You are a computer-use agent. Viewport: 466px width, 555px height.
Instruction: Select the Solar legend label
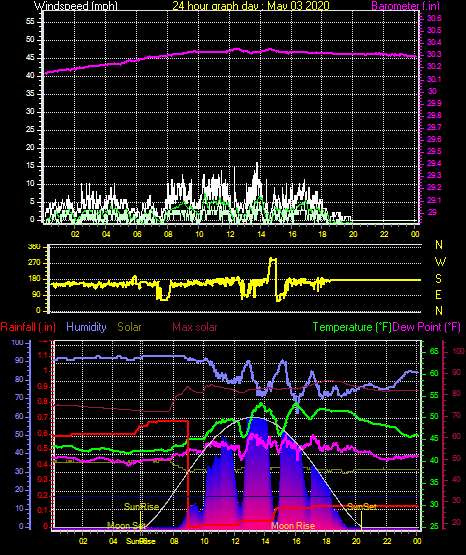tap(129, 327)
